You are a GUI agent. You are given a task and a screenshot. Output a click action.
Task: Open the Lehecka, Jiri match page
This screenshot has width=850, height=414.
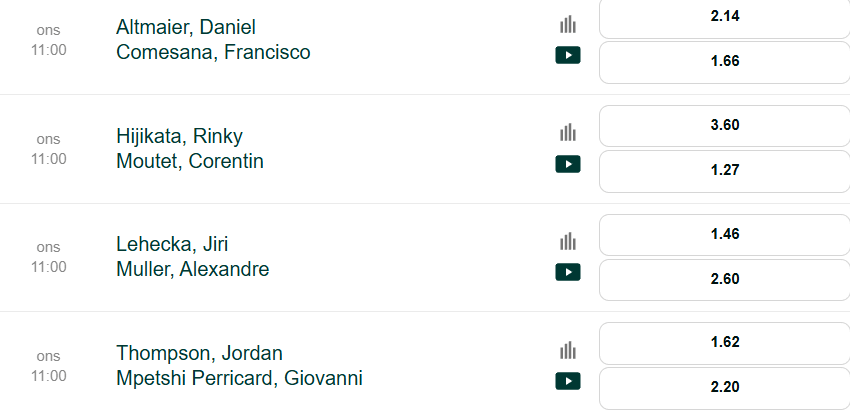(172, 244)
